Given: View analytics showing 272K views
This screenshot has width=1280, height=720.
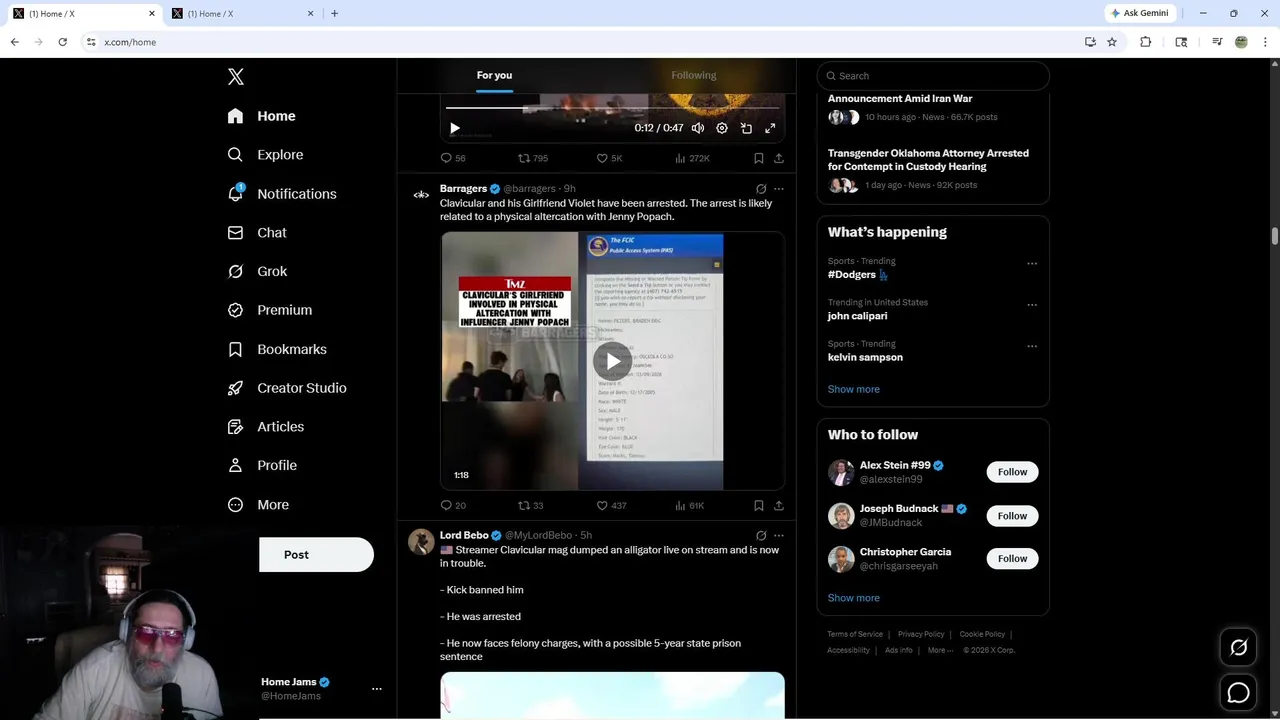Looking at the screenshot, I should 692,158.
